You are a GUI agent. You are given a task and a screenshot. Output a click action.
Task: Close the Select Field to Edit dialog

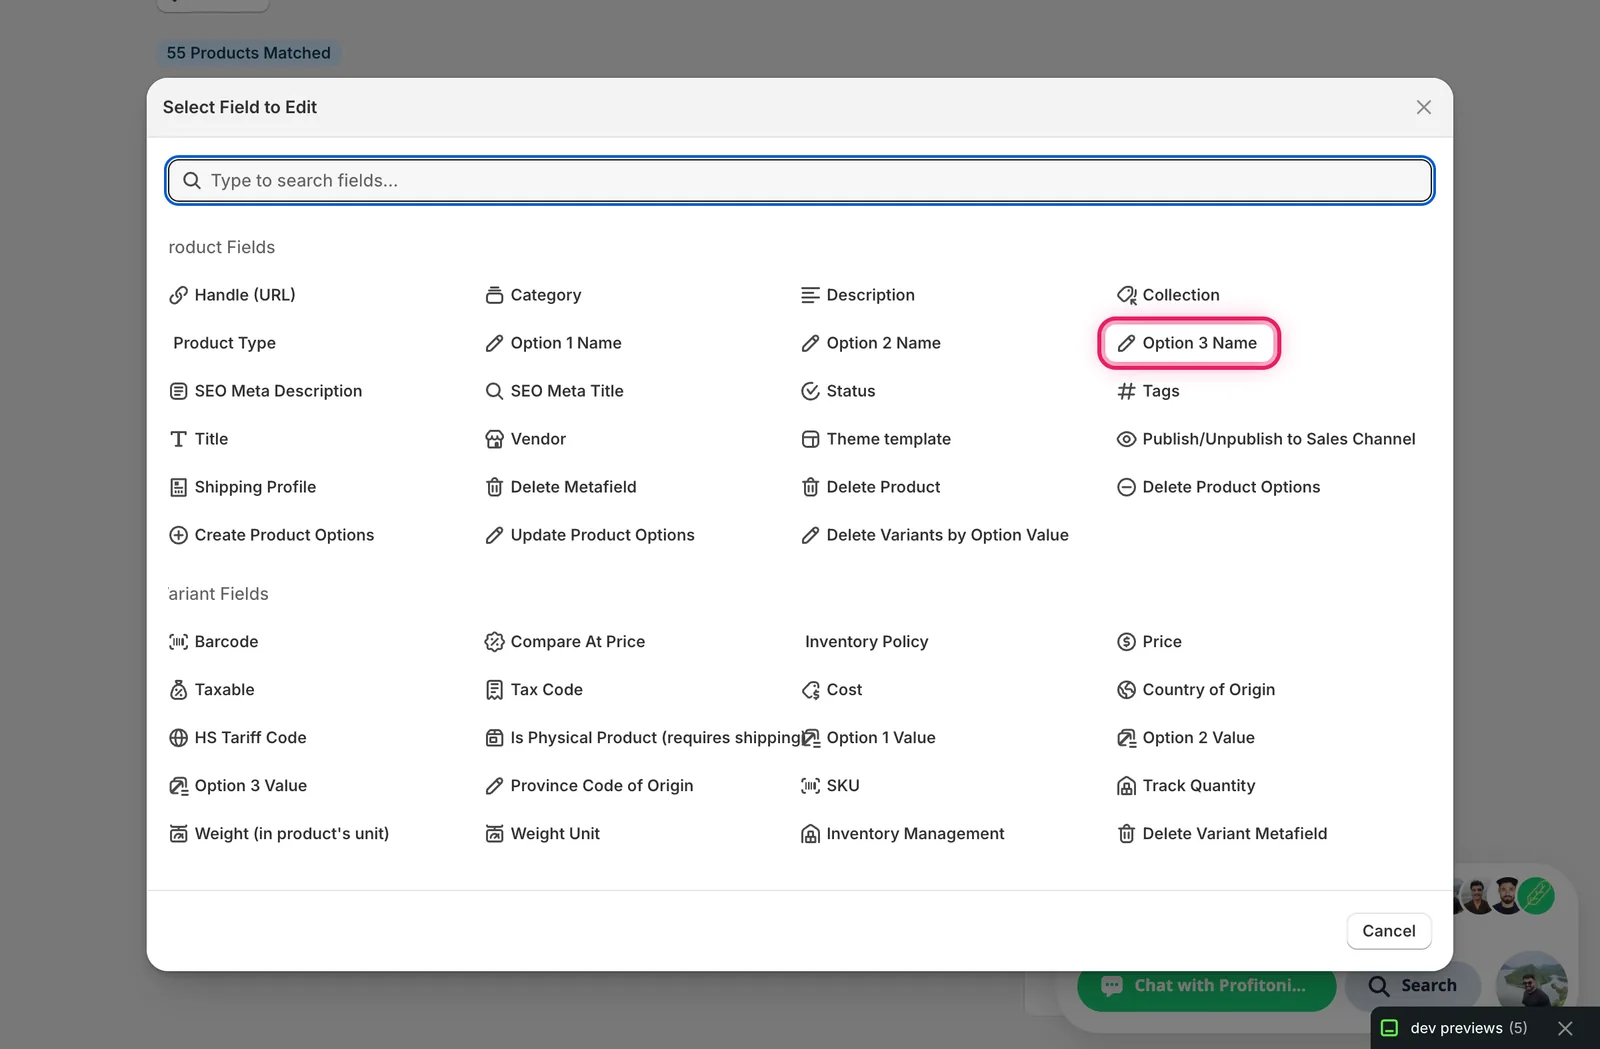1424,107
